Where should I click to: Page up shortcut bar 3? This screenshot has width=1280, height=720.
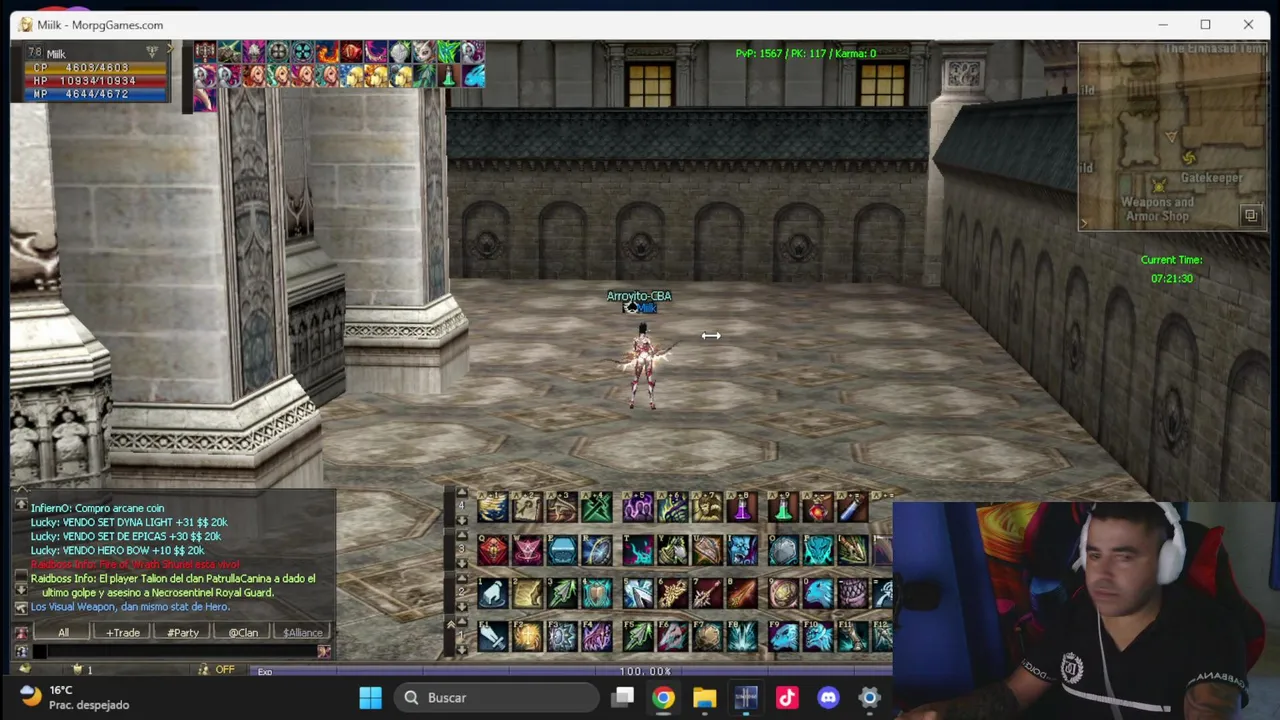[462, 535]
